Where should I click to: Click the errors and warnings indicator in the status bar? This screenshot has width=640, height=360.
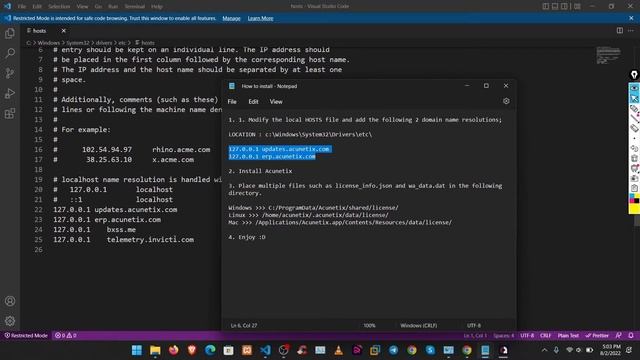[x=65, y=336]
